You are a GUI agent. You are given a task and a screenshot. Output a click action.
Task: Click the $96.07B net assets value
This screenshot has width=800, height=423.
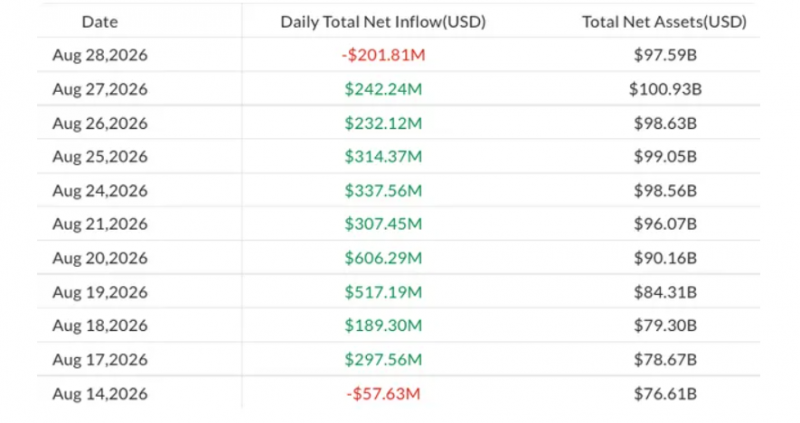pos(665,224)
